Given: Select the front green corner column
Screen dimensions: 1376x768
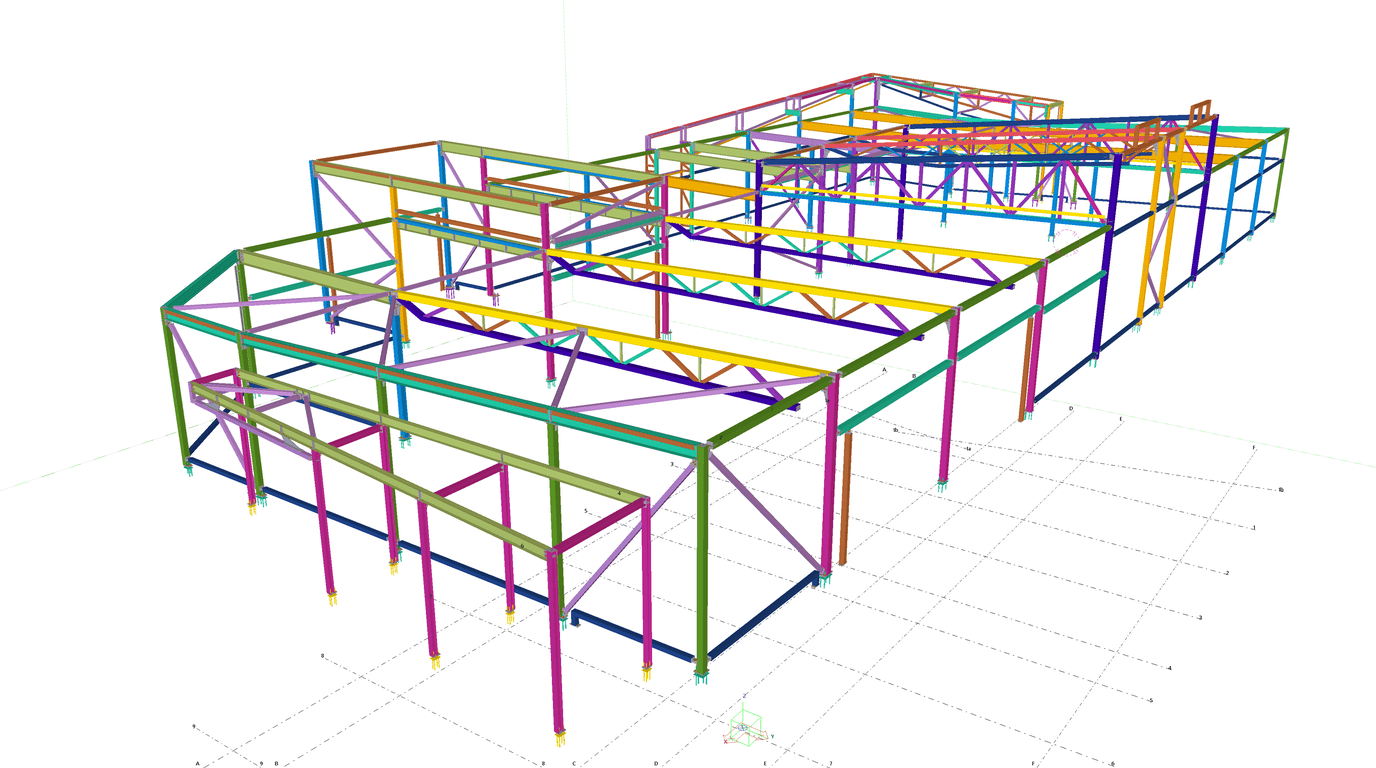Looking at the screenshot, I should [x=703, y=560].
